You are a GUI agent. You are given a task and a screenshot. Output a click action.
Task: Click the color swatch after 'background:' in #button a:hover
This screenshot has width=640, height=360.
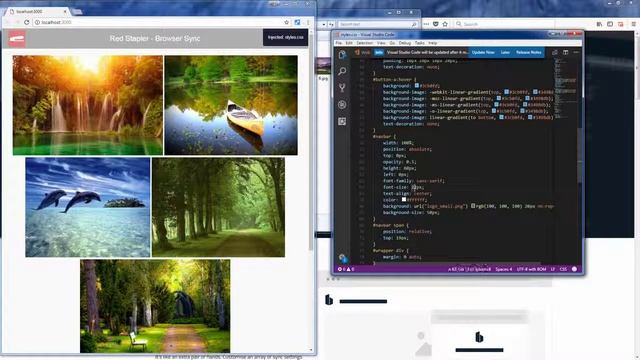point(417,86)
